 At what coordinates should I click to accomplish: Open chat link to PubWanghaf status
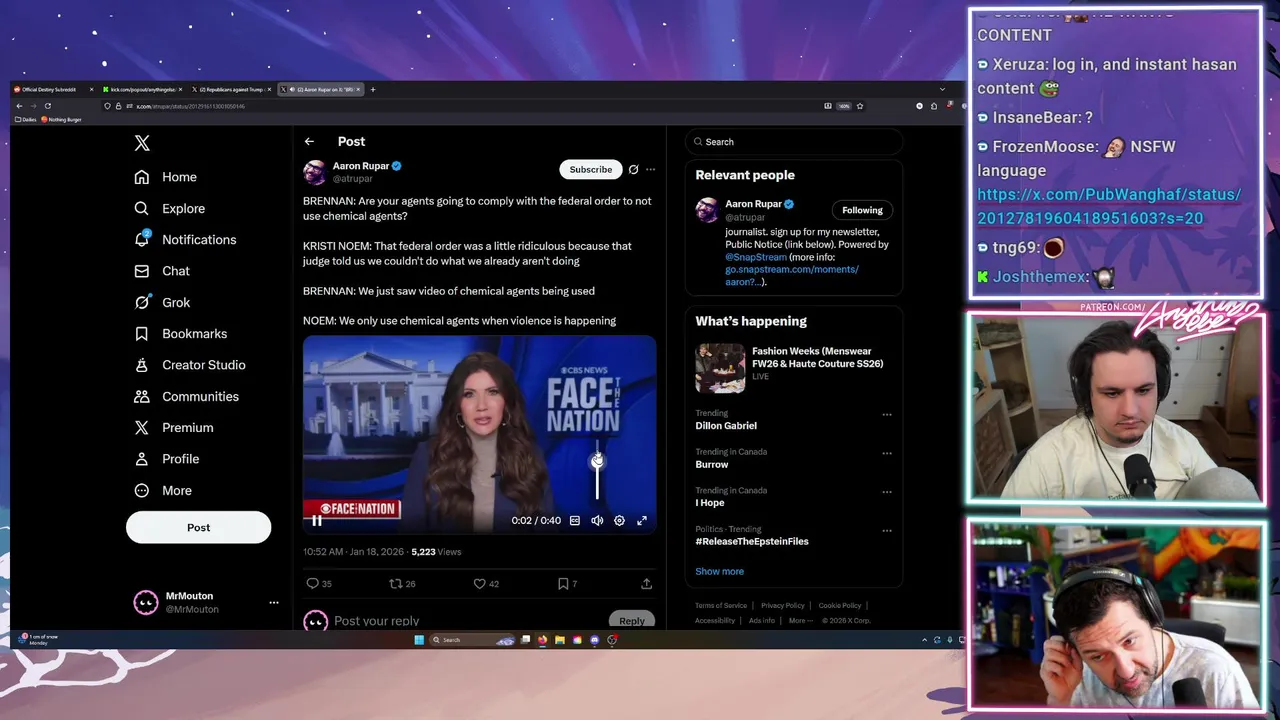(x=1109, y=206)
